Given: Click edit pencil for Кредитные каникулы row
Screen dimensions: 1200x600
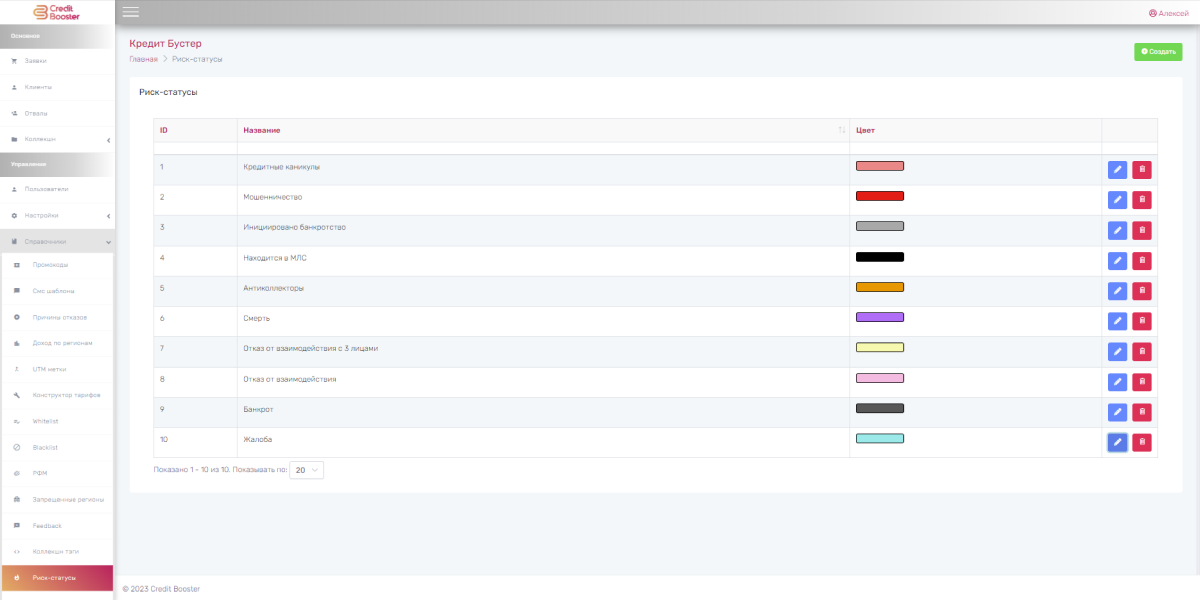Looking at the screenshot, I should click(x=1117, y=170).
